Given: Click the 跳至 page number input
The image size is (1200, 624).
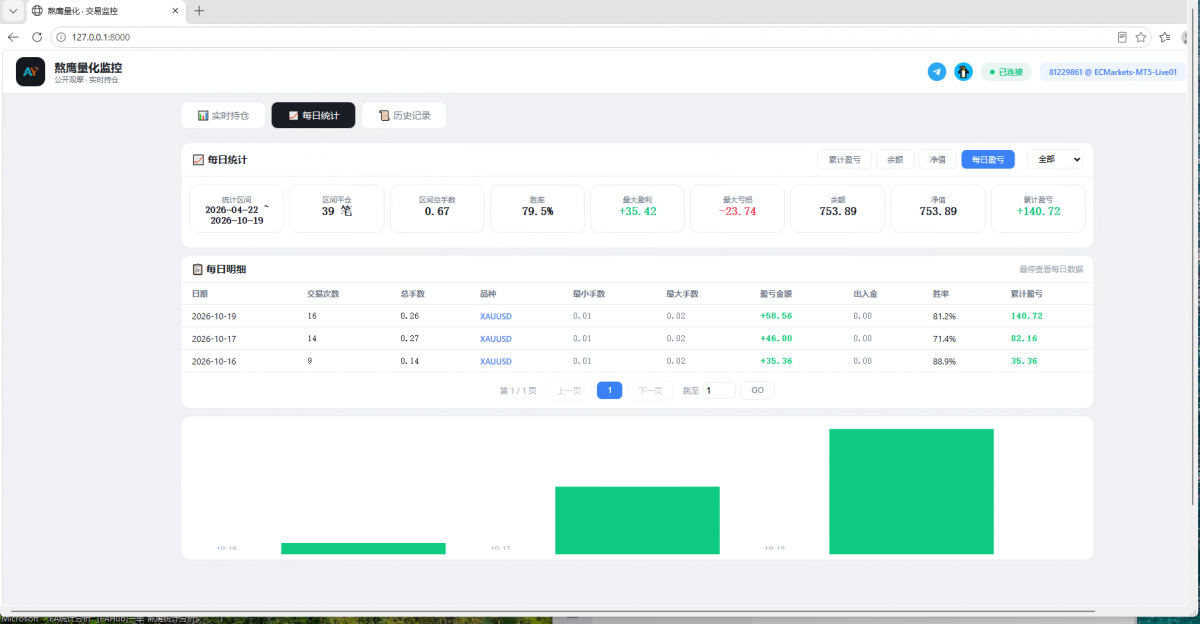Looking at the screenshot, I should click(719, 391).
